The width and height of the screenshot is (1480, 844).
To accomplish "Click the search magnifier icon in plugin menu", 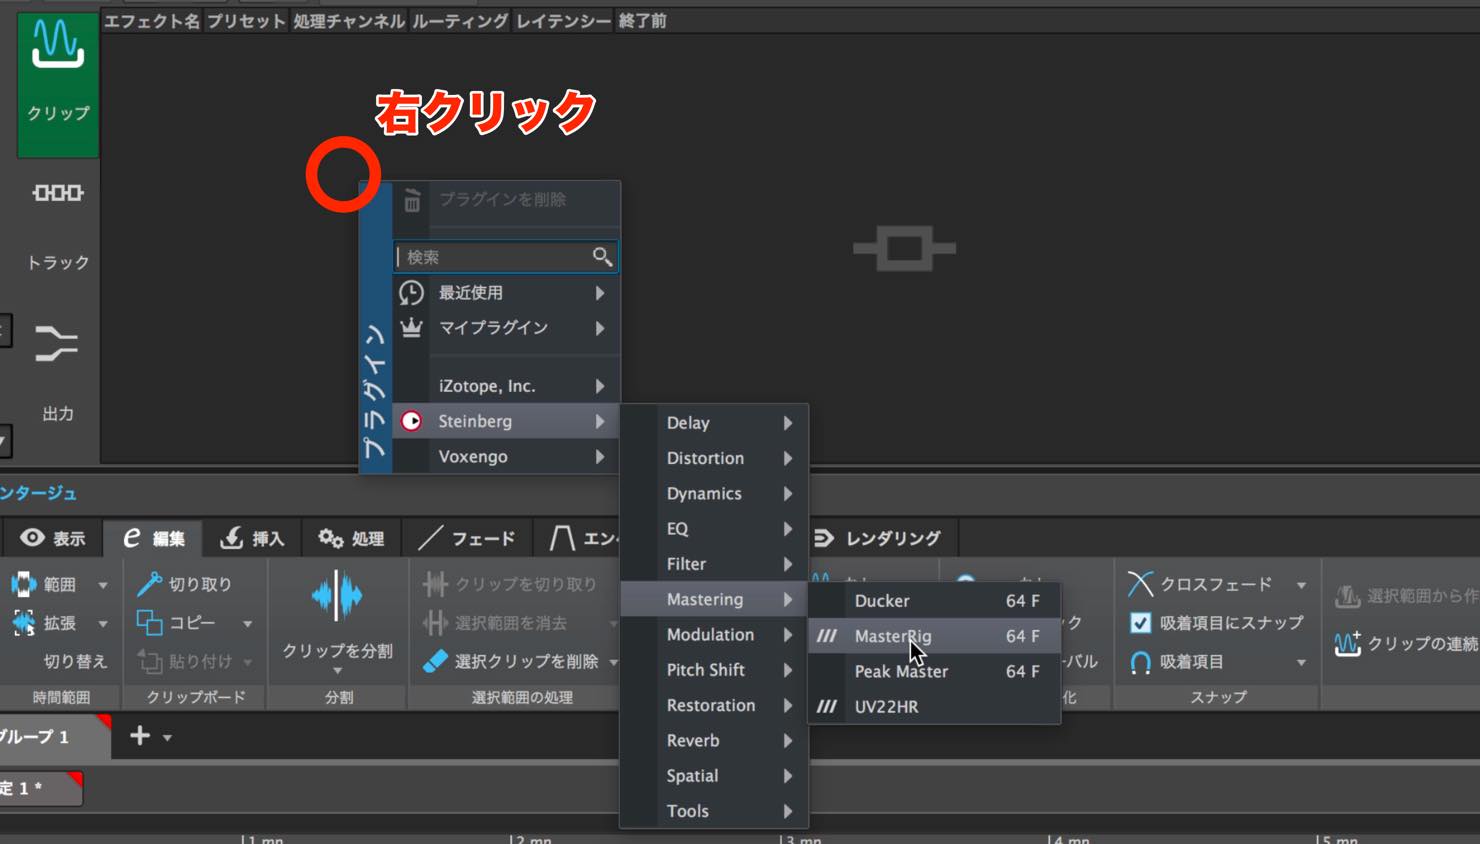I will (602, 257).
